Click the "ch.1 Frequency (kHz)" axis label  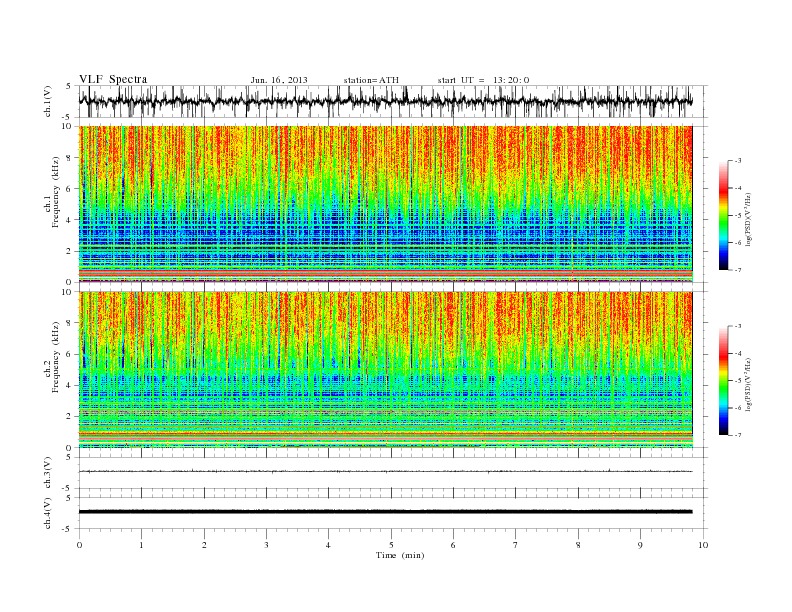point(52,192)
